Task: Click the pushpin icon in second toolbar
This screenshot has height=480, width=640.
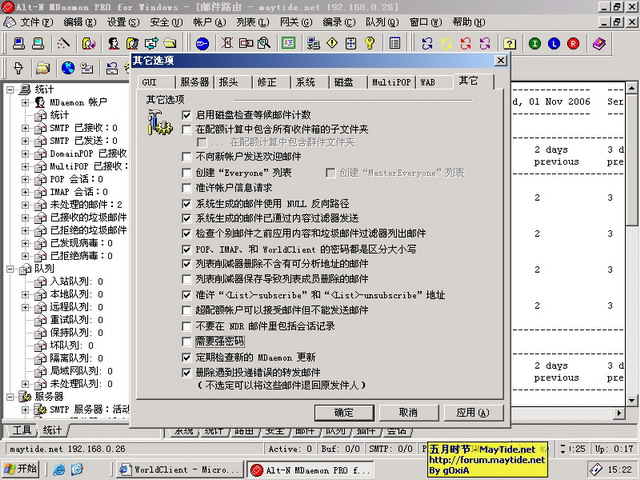Action: pyautogui.click(x=18, y=68)
